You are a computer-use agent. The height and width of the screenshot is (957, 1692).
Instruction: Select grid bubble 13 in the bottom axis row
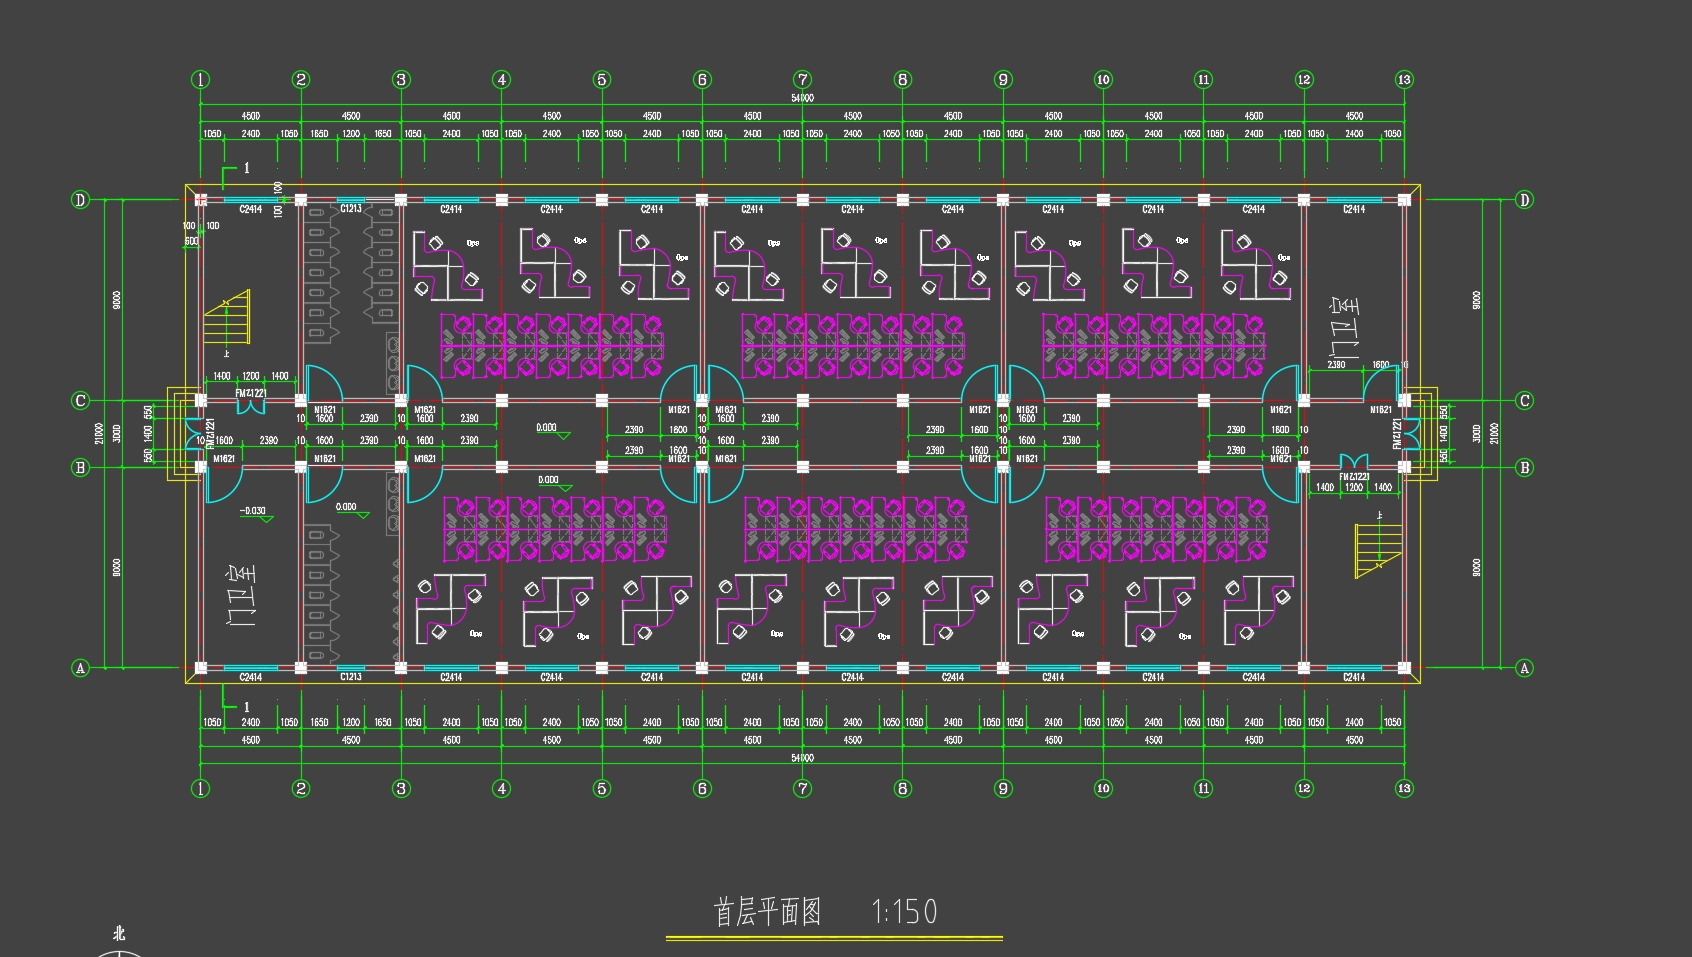(x=1404, y=788)
